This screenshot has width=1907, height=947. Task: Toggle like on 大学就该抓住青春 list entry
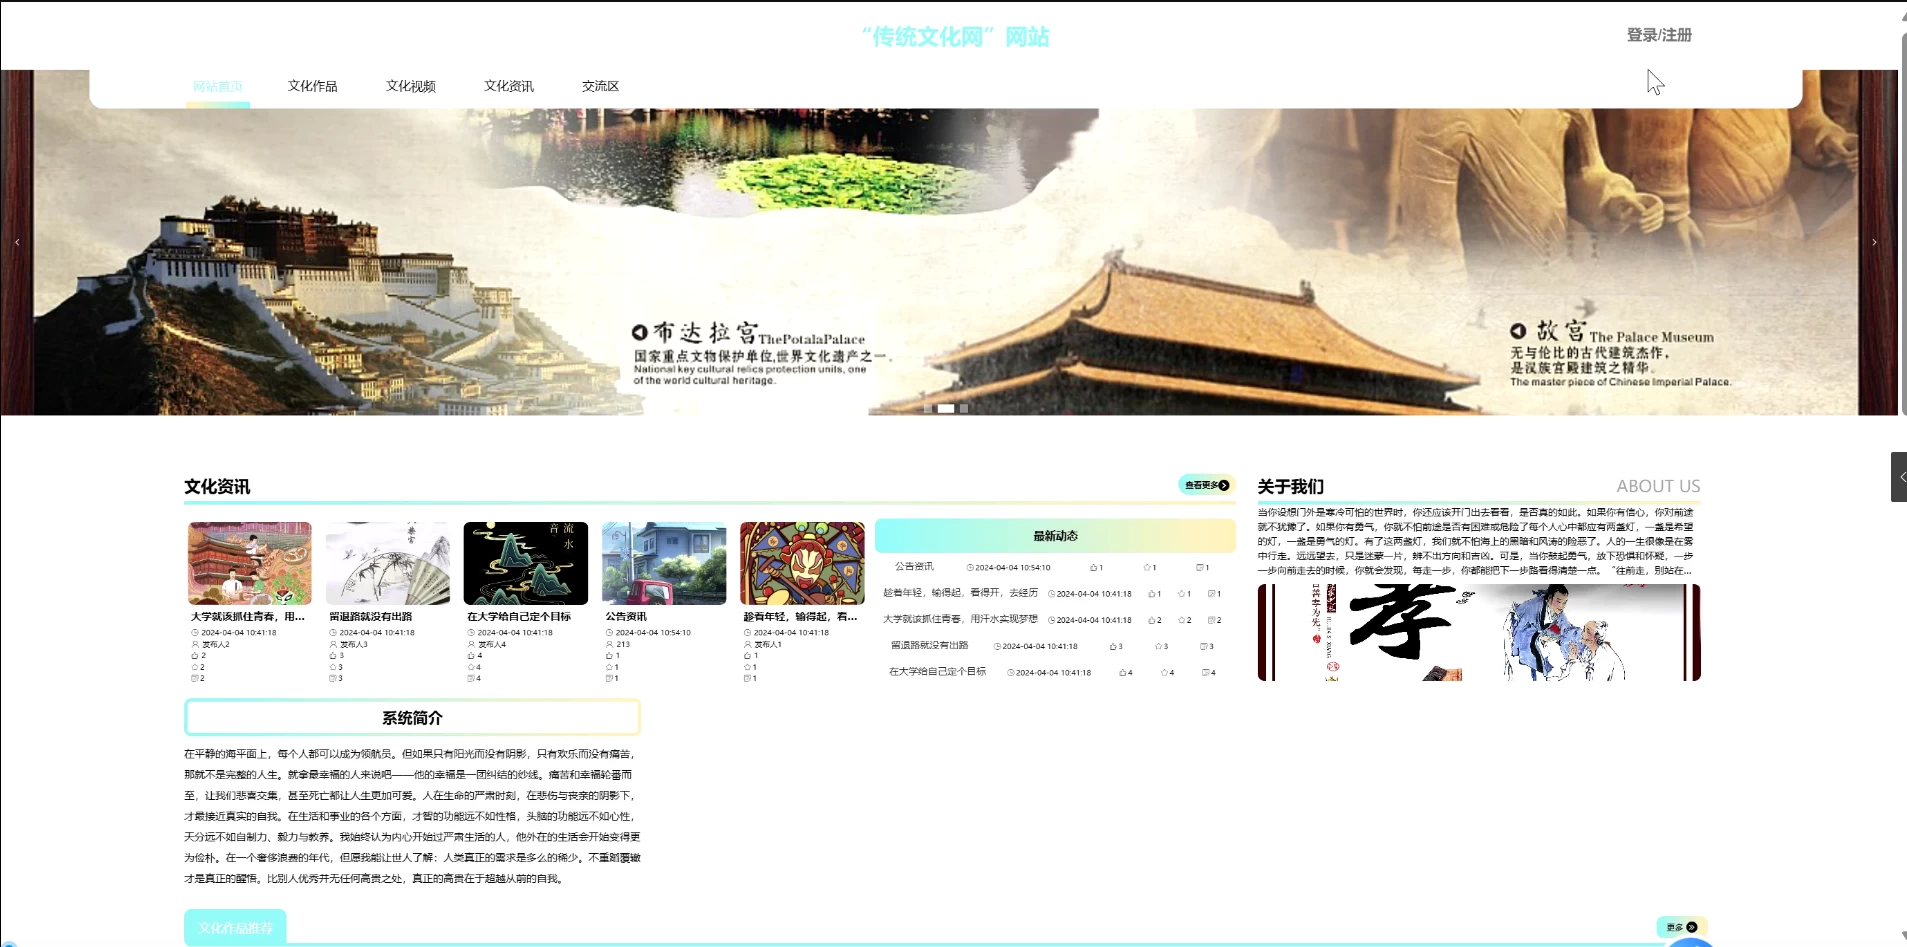click(x=1151, y=620)
